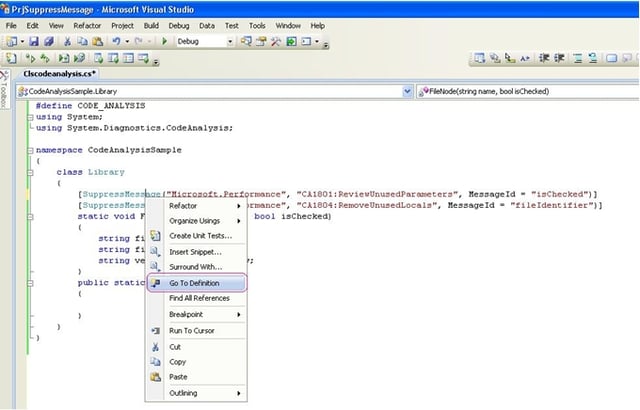
Task: Click the Run To Cursor icon in the context menu
Action: [x=156, y=331]
